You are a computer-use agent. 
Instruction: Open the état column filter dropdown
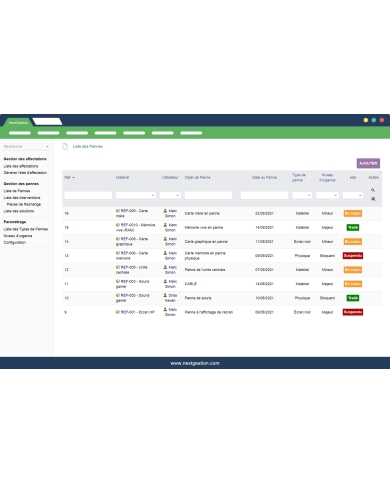pyautogui.click(x=353, y=195)
